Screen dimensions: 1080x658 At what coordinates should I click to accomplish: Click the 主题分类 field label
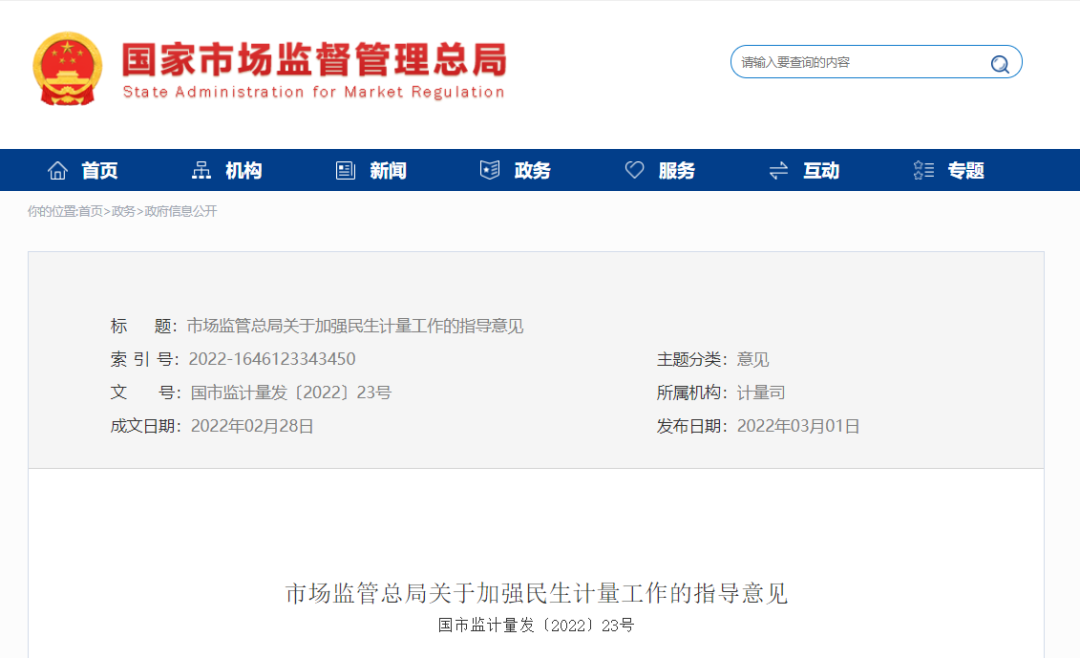(x=692, y=359)
